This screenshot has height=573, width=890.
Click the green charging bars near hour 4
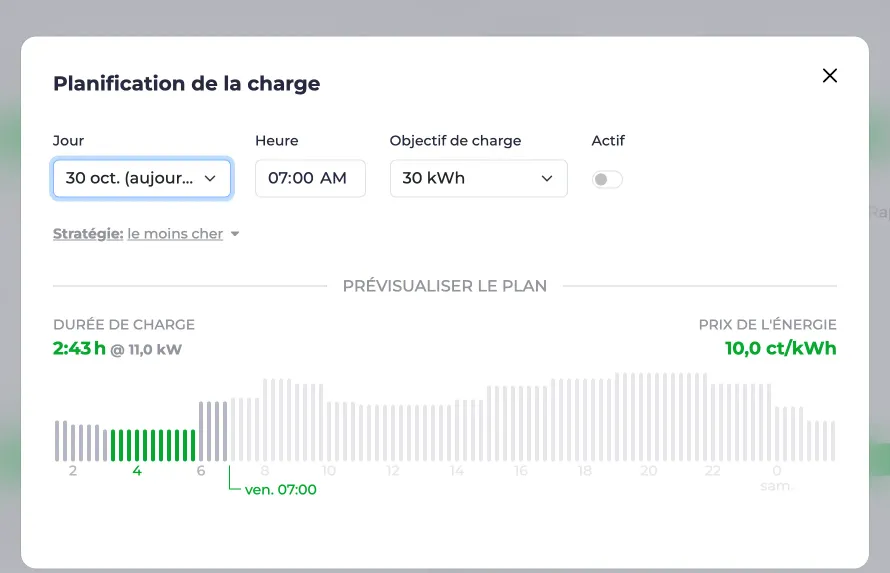pos(153,445)
